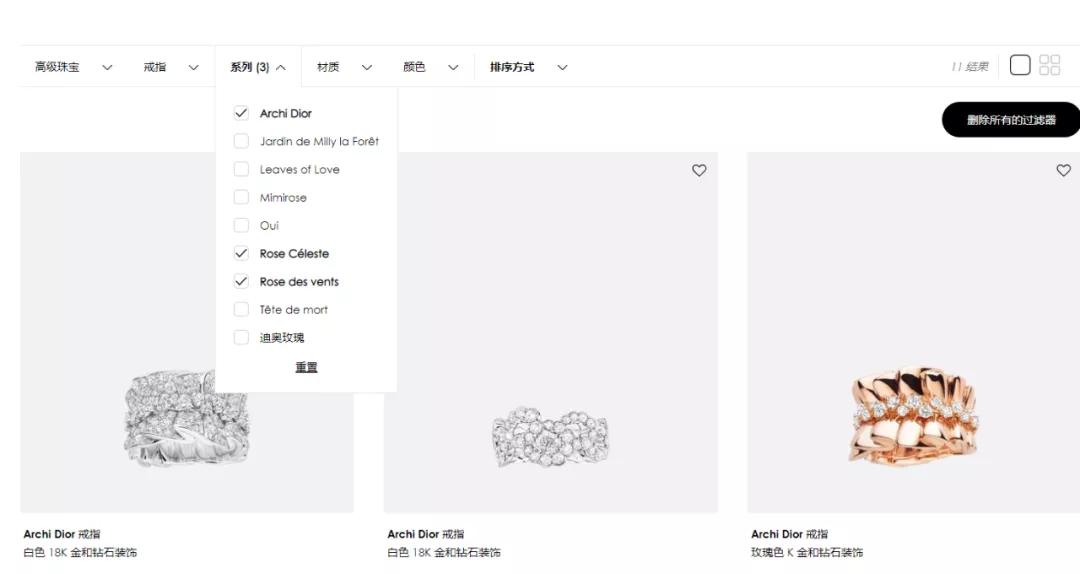Click 删除所有的过滤器 button
The image size is (1080, 574).
(1010, 120)
